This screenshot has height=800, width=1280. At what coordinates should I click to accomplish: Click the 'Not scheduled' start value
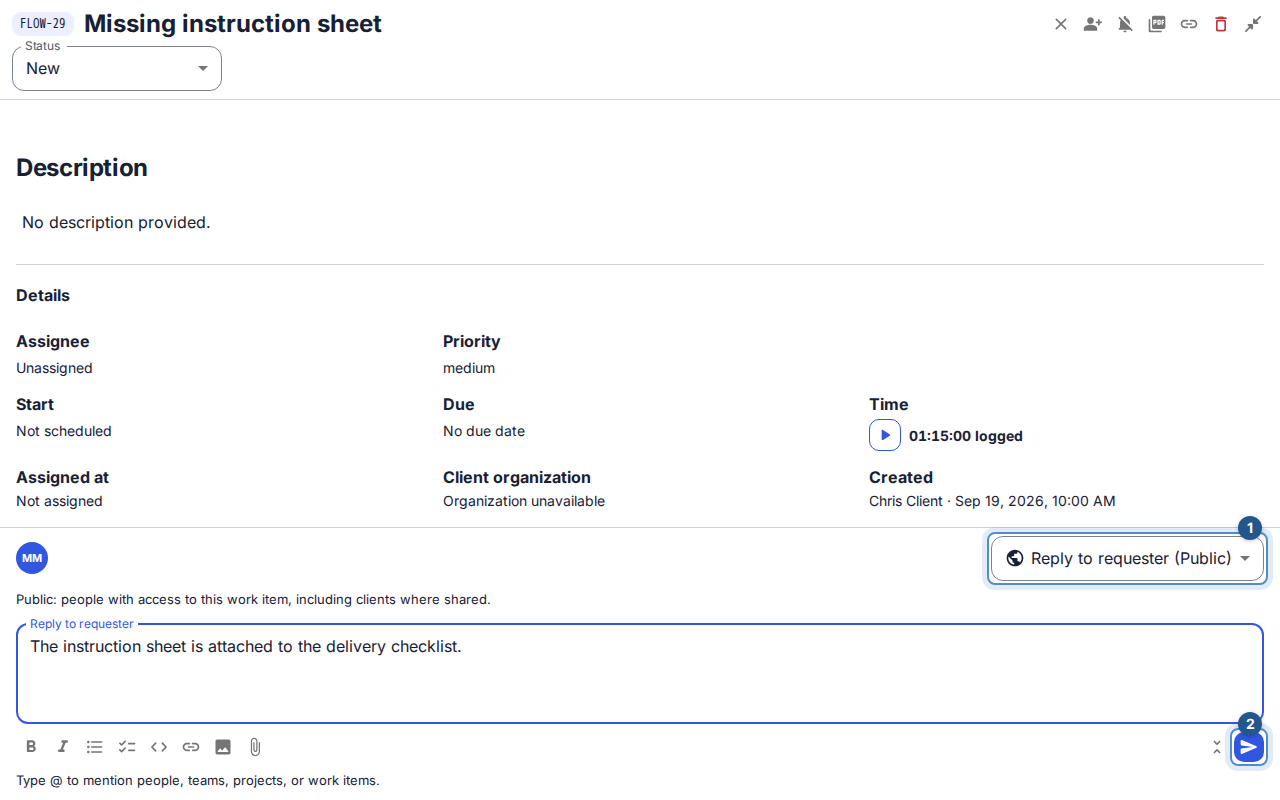click(64, 431)
